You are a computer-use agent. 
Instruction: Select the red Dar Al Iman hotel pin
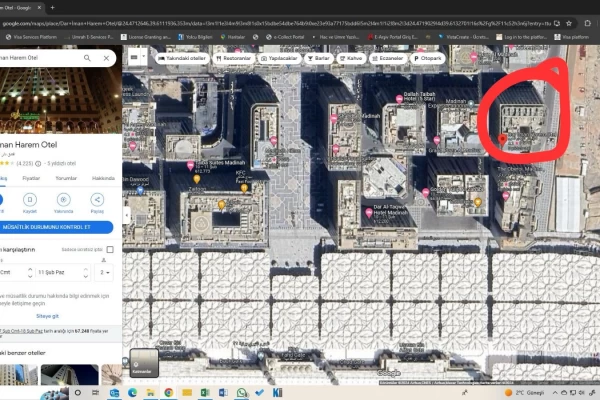click(503, 139)
